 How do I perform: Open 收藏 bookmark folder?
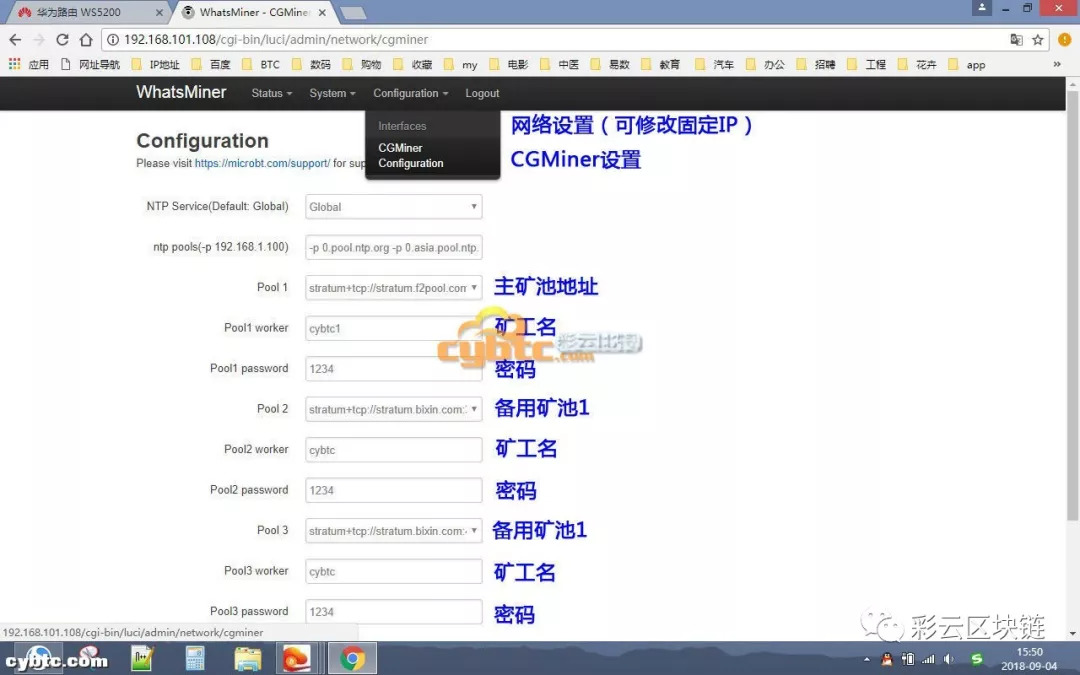pos(413,64)
